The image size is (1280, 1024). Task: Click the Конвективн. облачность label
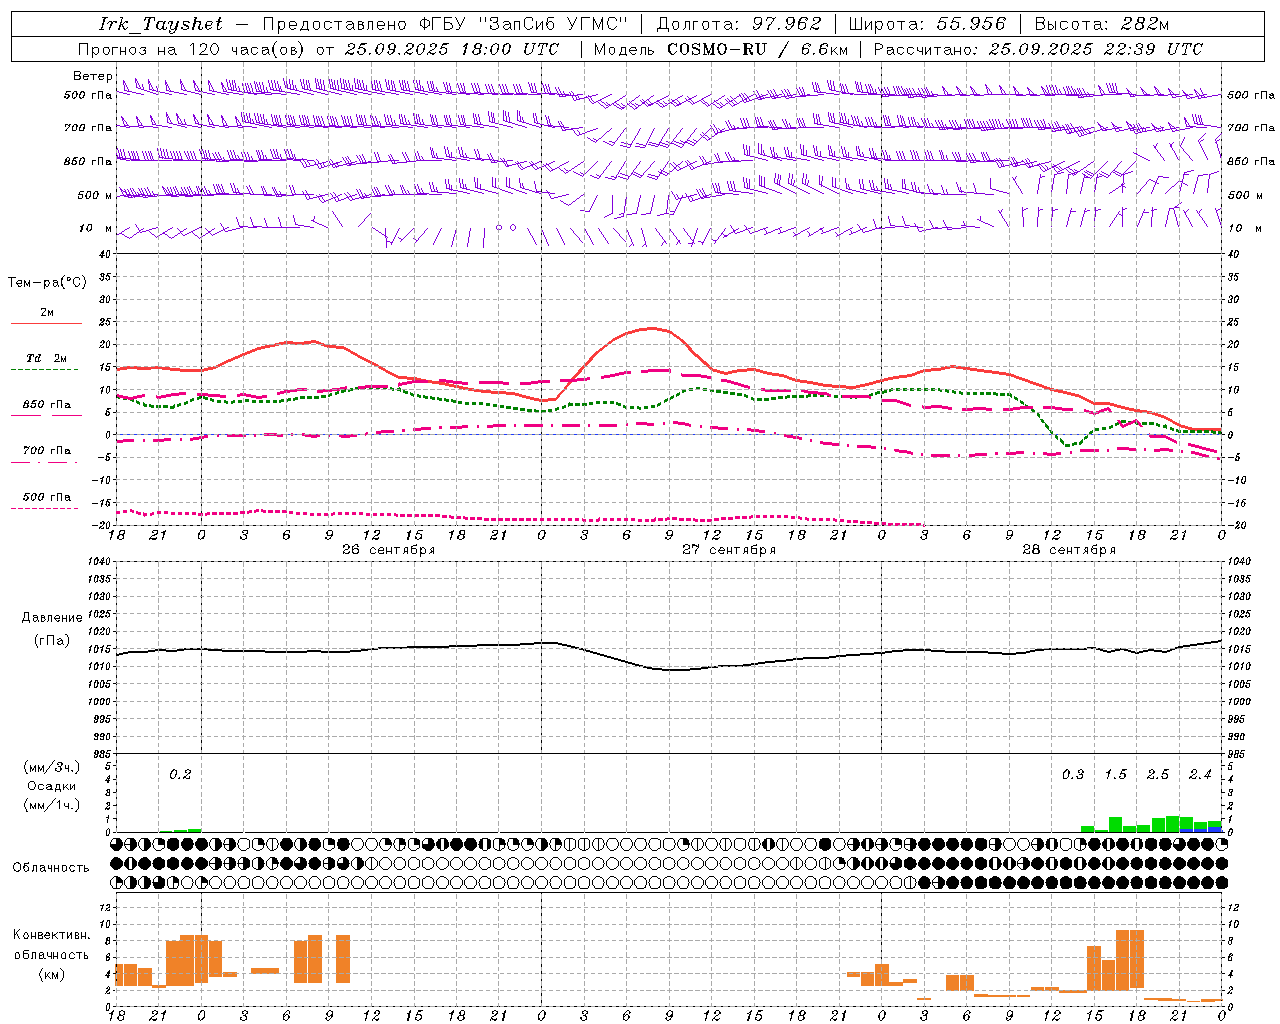click(51, 945)
